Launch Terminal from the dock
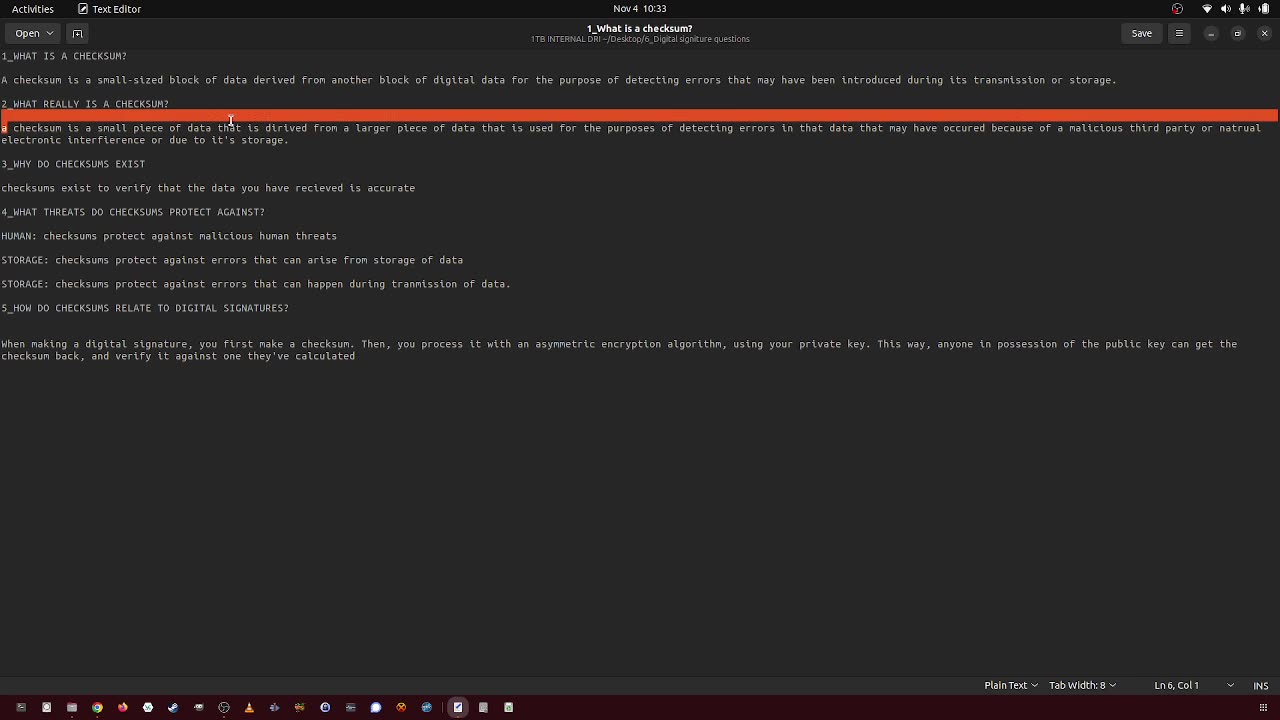Viewport: 1280px width, 720px height. 21,707
